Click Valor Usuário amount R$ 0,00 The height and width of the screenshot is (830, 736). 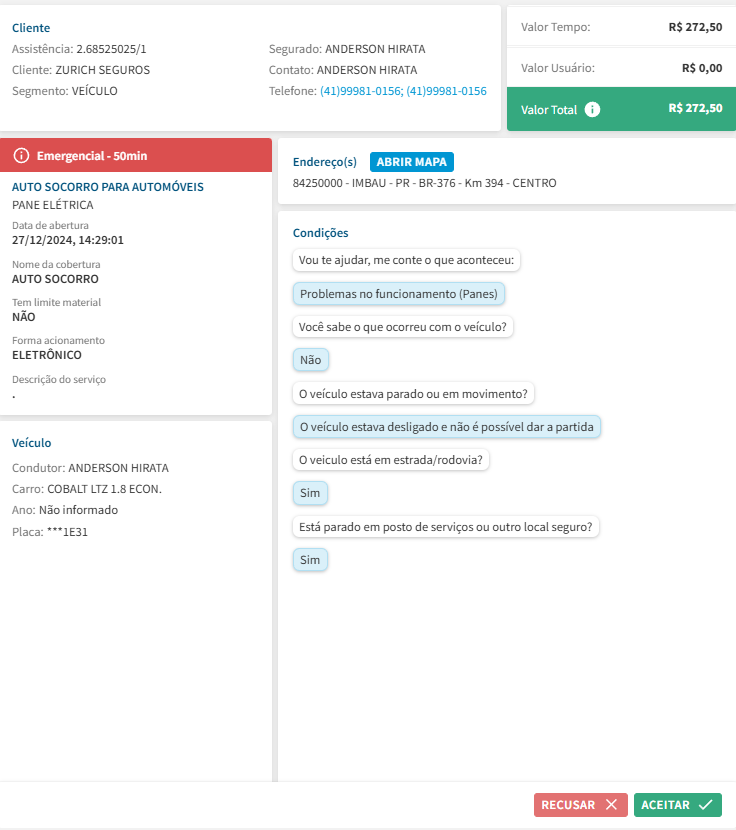pyautogui.click(x=702, y=68)
